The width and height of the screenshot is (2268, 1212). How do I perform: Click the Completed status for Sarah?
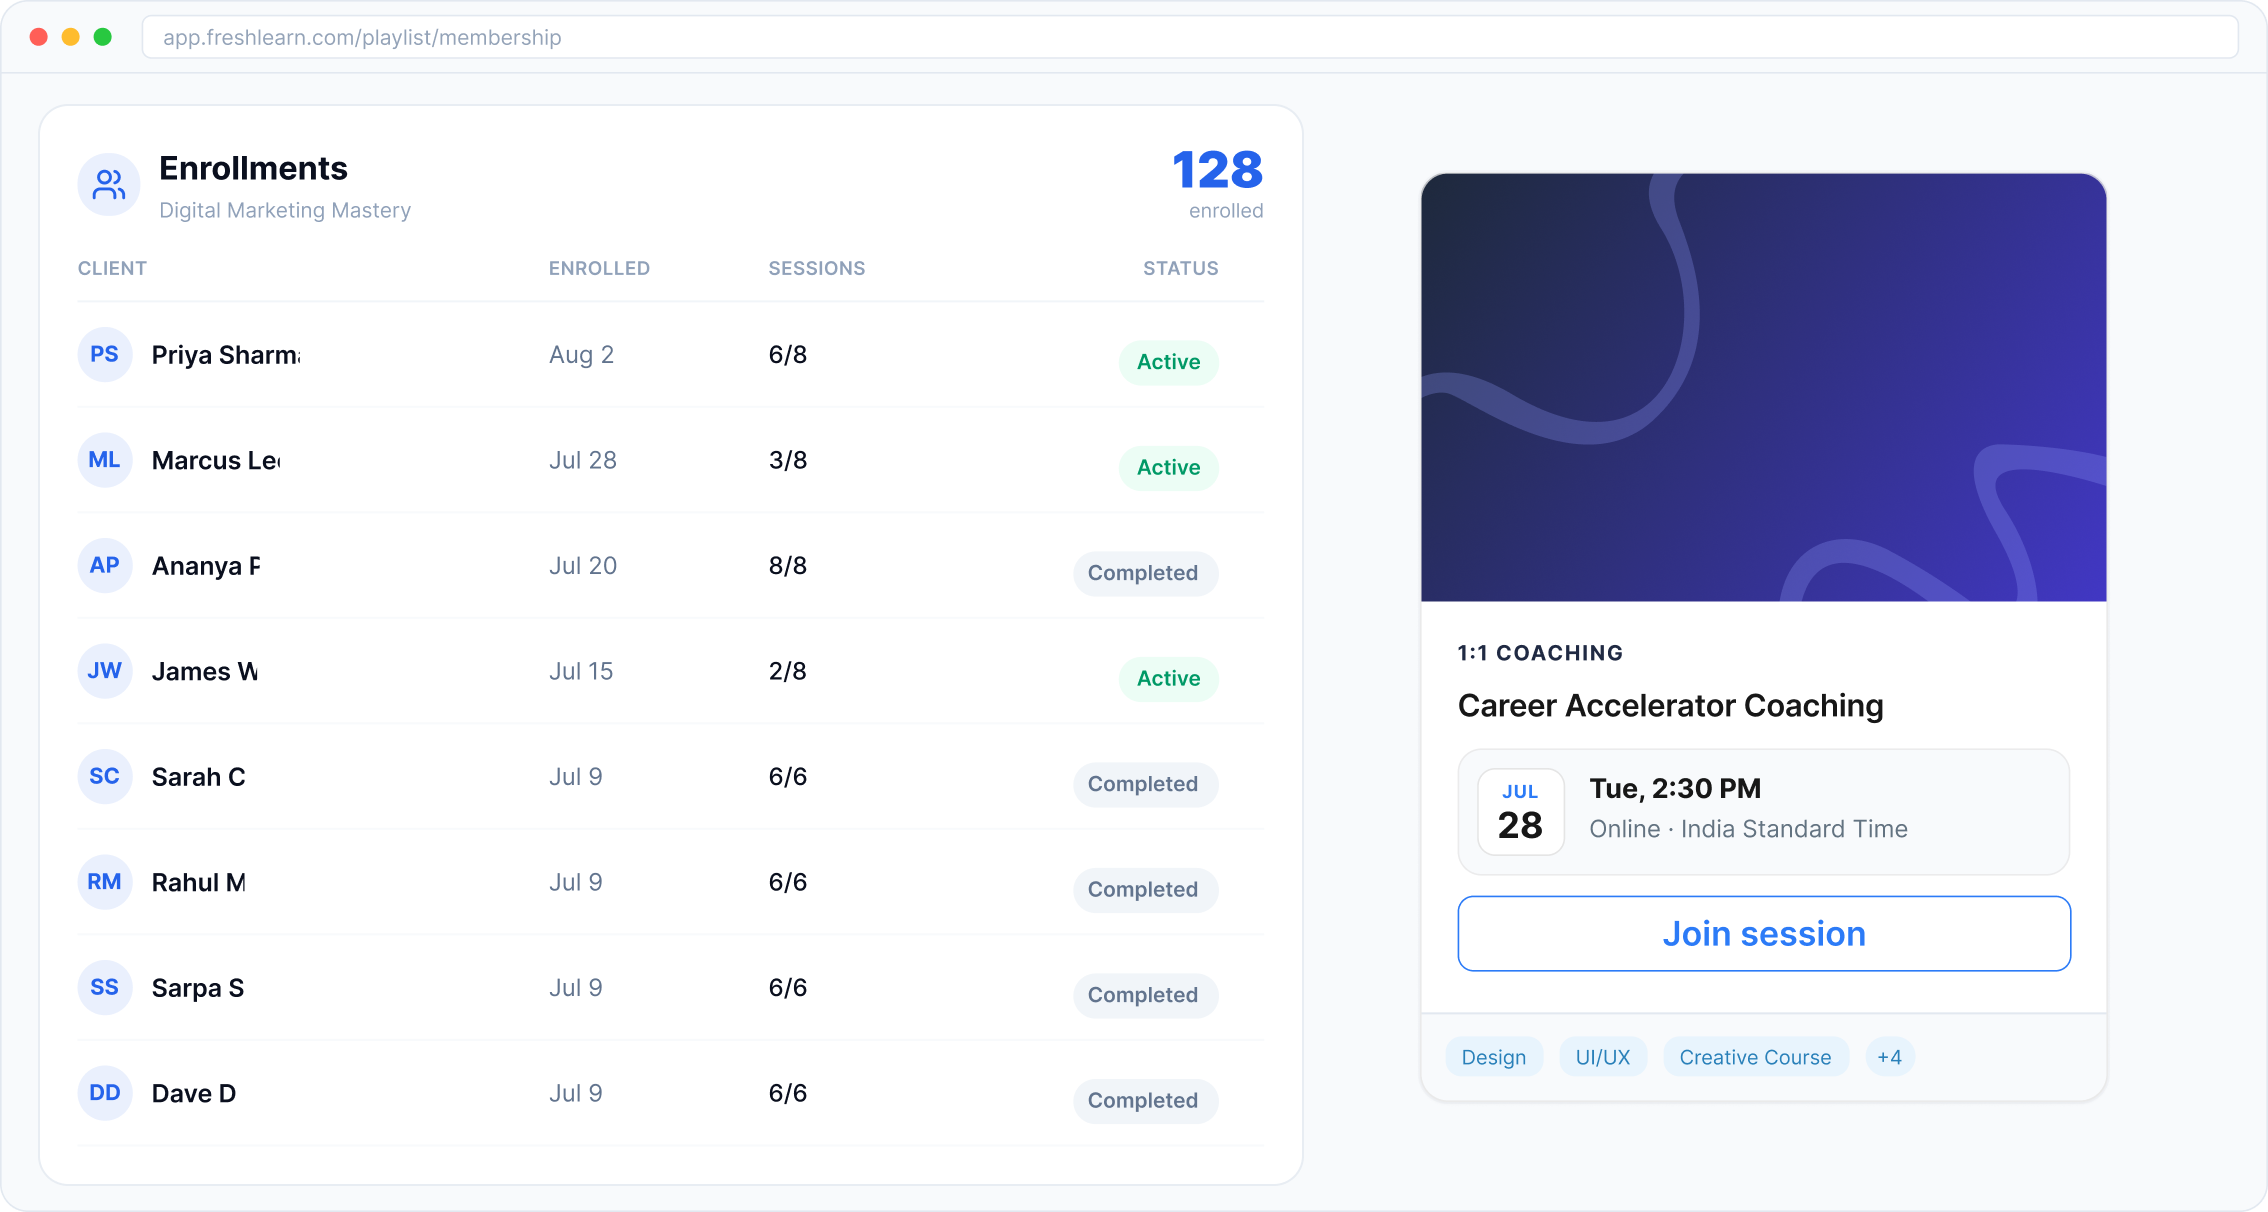click(1146, 784)
